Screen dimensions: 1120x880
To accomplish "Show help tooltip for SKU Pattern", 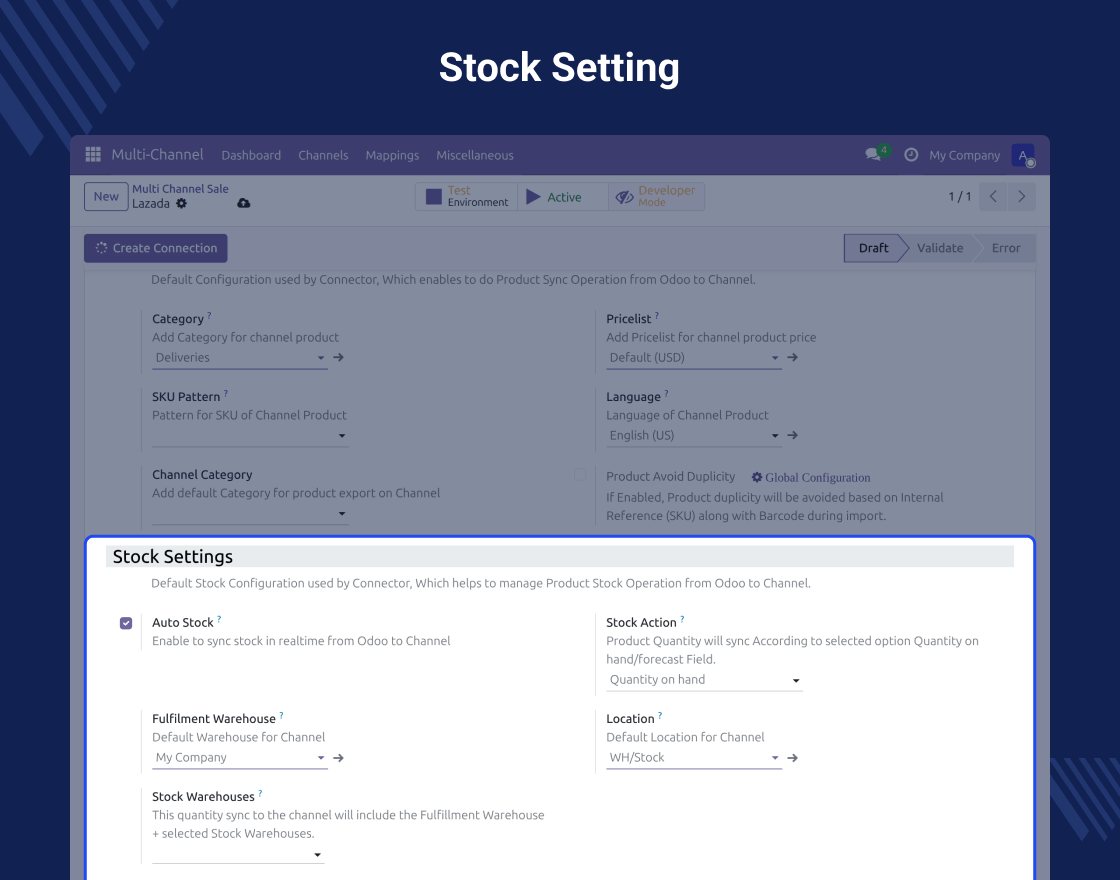I will tap(226, 393).
